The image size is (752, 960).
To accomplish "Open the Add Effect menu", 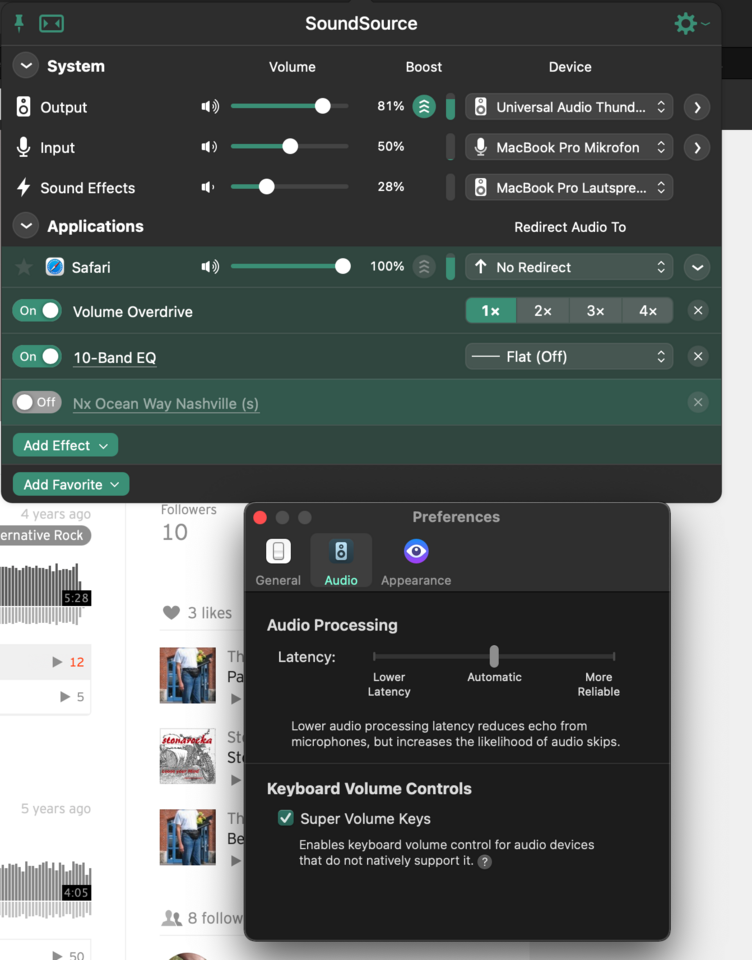I will click(66, 445).
